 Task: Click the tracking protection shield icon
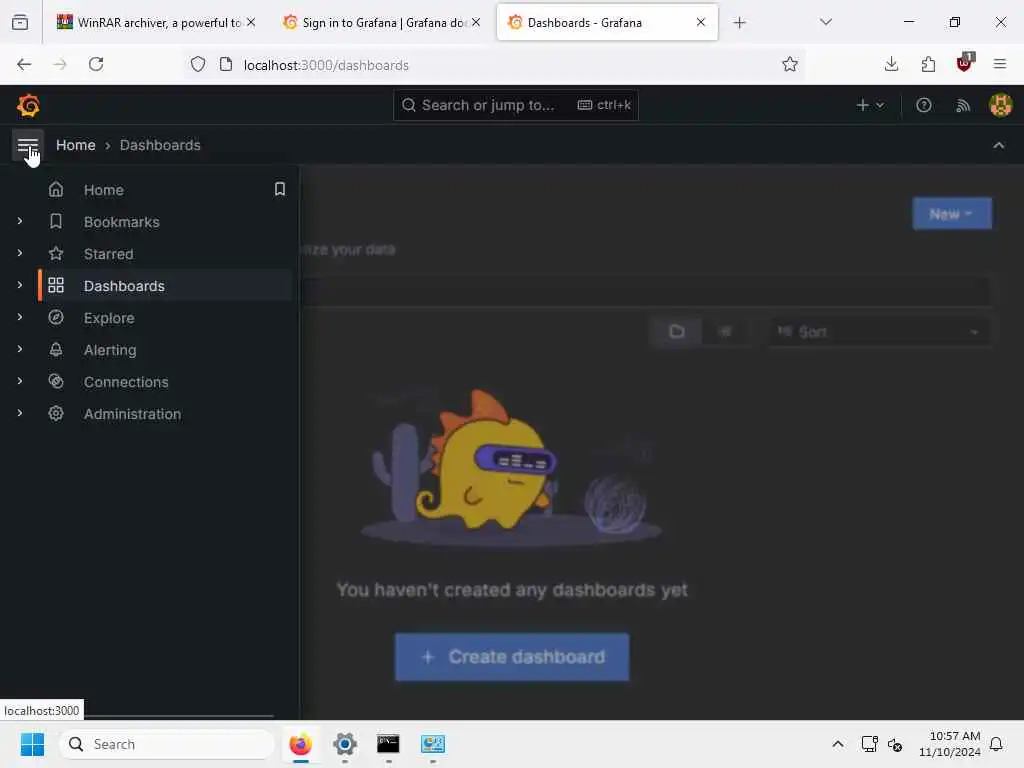(x=198, y=64)
